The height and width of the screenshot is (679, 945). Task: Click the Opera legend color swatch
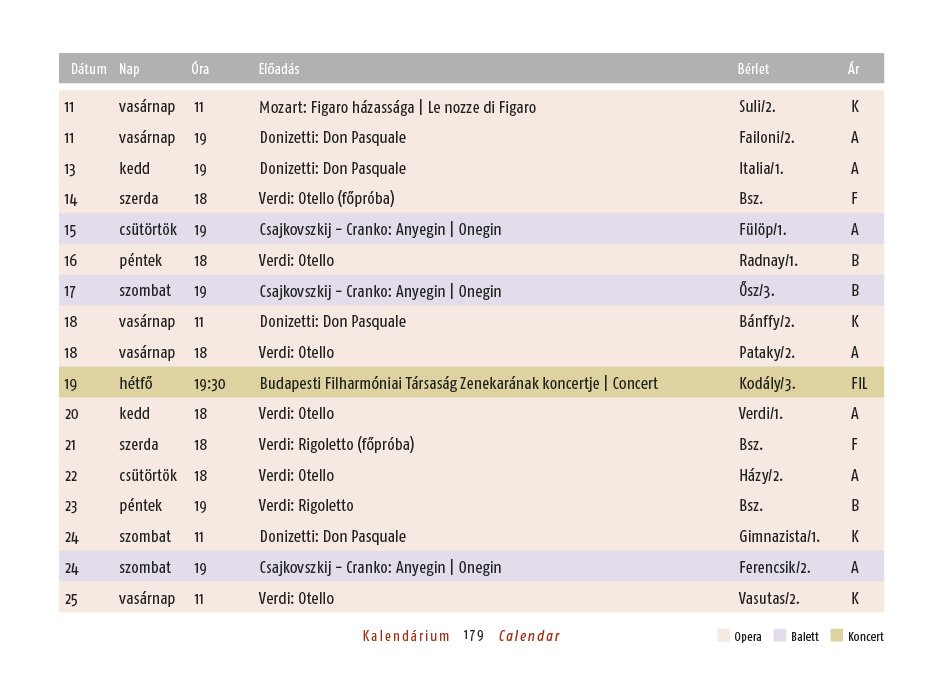[724, 637]
